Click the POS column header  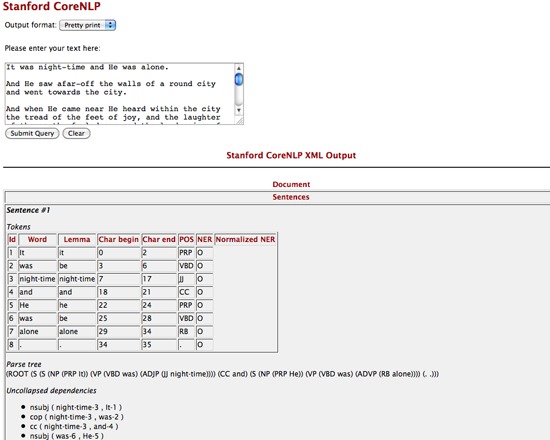click(186, 240)
